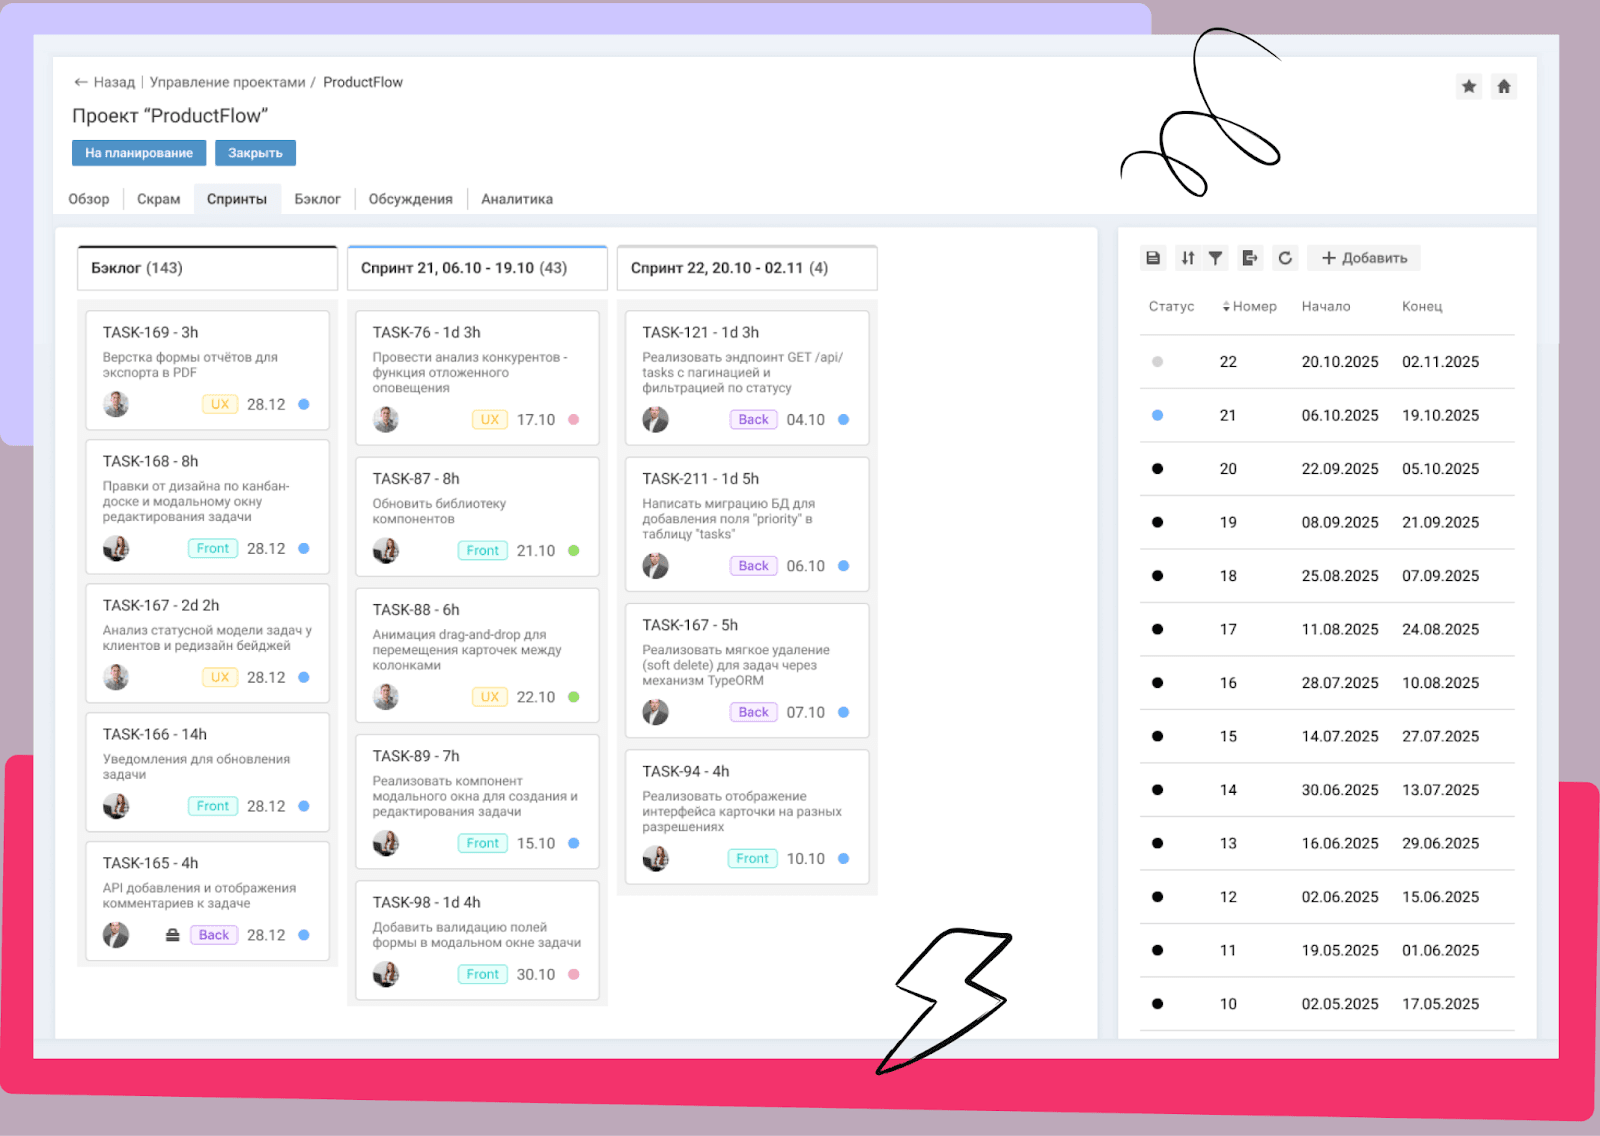Click the Добавить button
This screenshot has width=1600, height=1136.
1364,258
